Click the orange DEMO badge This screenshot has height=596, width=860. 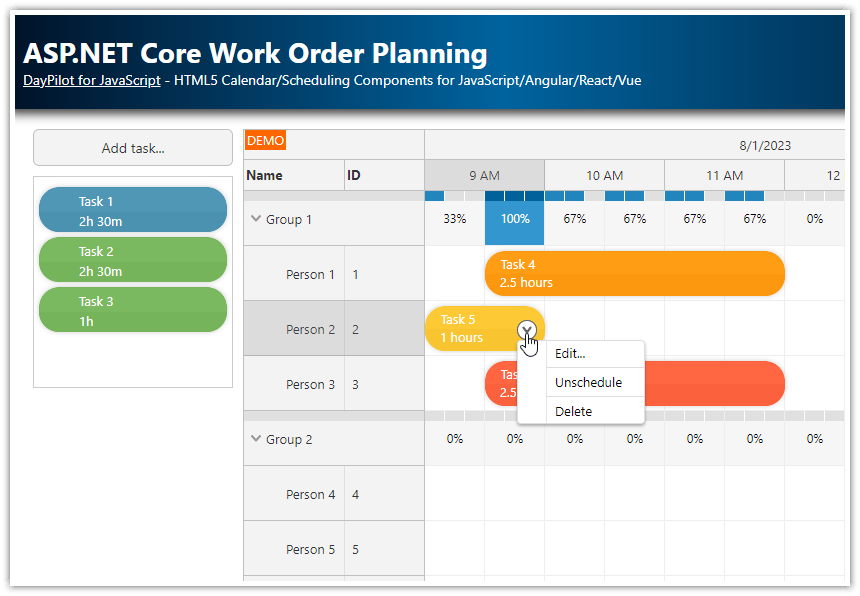[264, 140]
